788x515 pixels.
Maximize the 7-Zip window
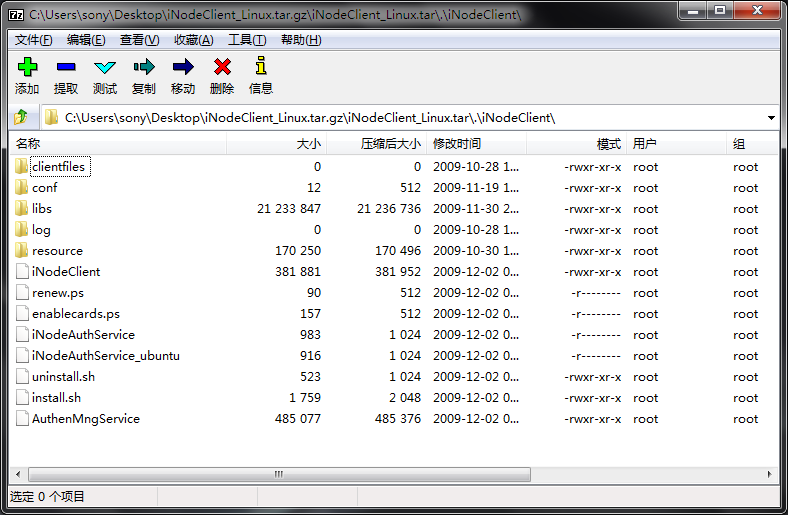click(720, 11)
